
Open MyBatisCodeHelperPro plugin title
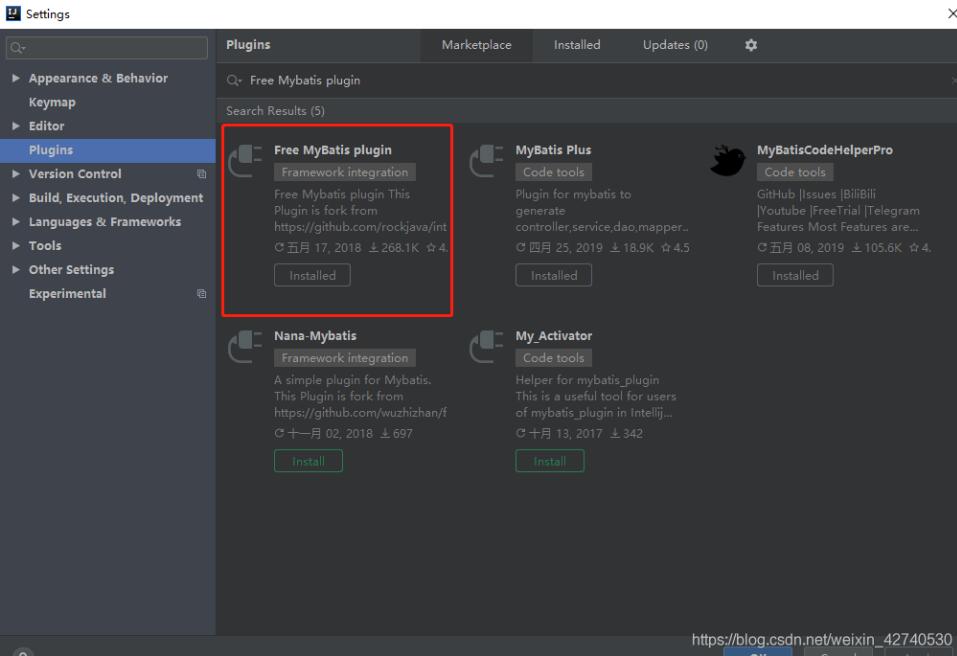click(825, 150)
